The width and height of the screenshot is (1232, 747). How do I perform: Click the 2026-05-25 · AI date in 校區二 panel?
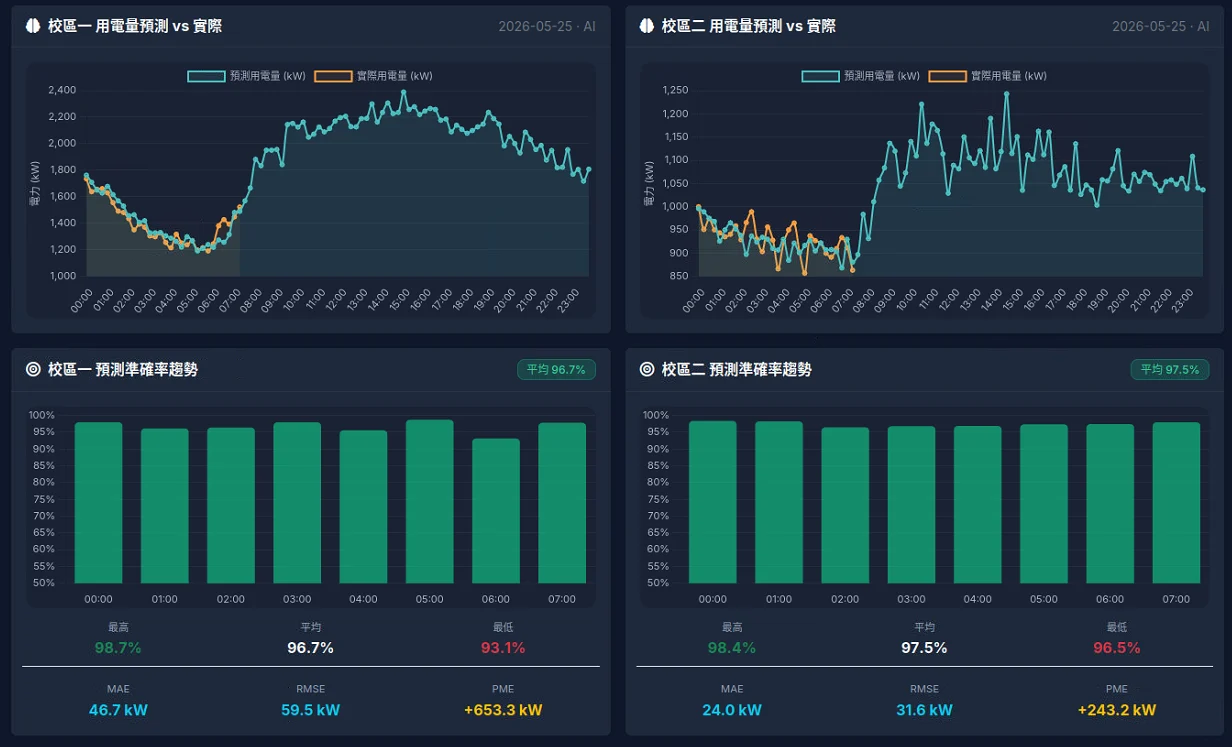point(1161,26)
